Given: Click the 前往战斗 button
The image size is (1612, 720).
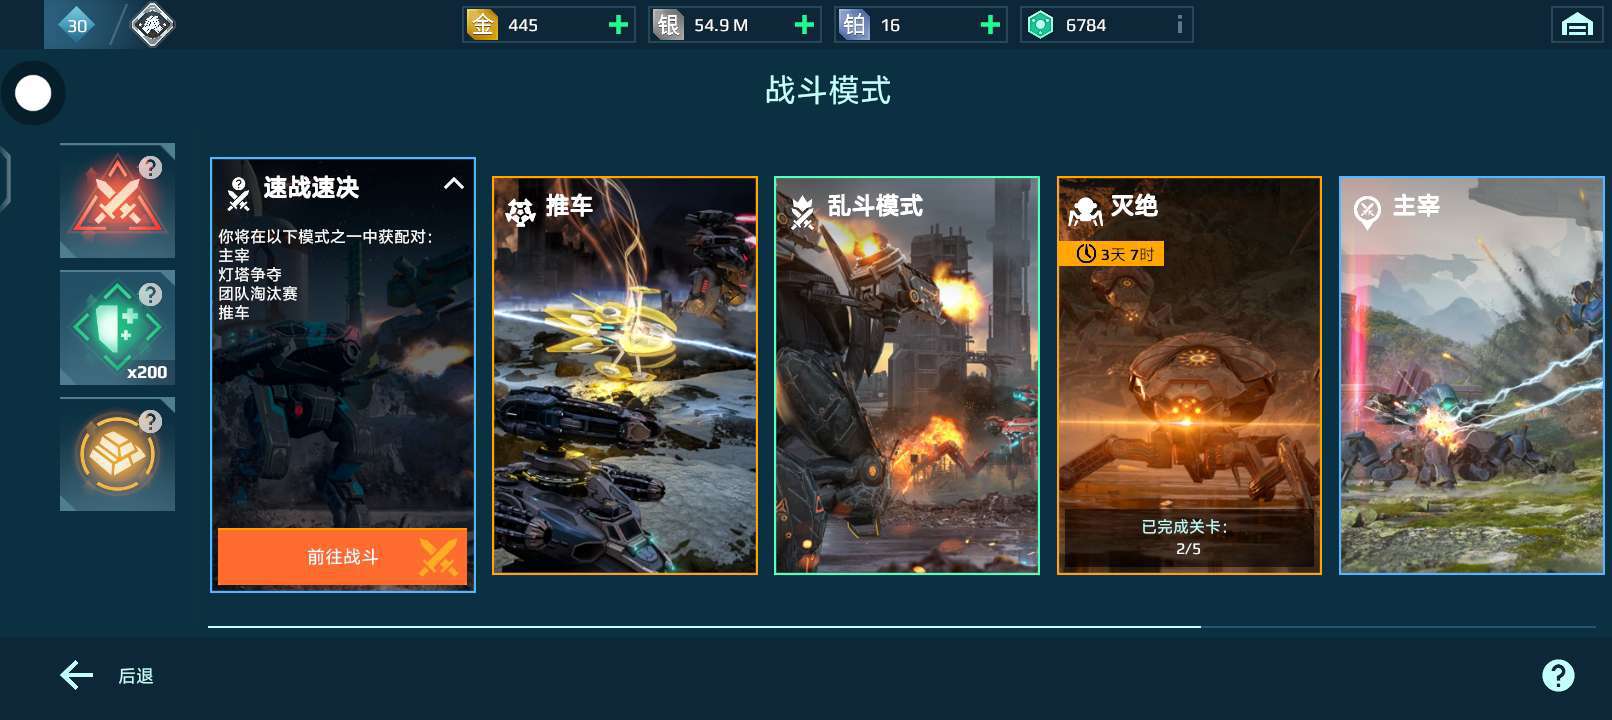Looking at the screenshot, I should coord(342,557).
